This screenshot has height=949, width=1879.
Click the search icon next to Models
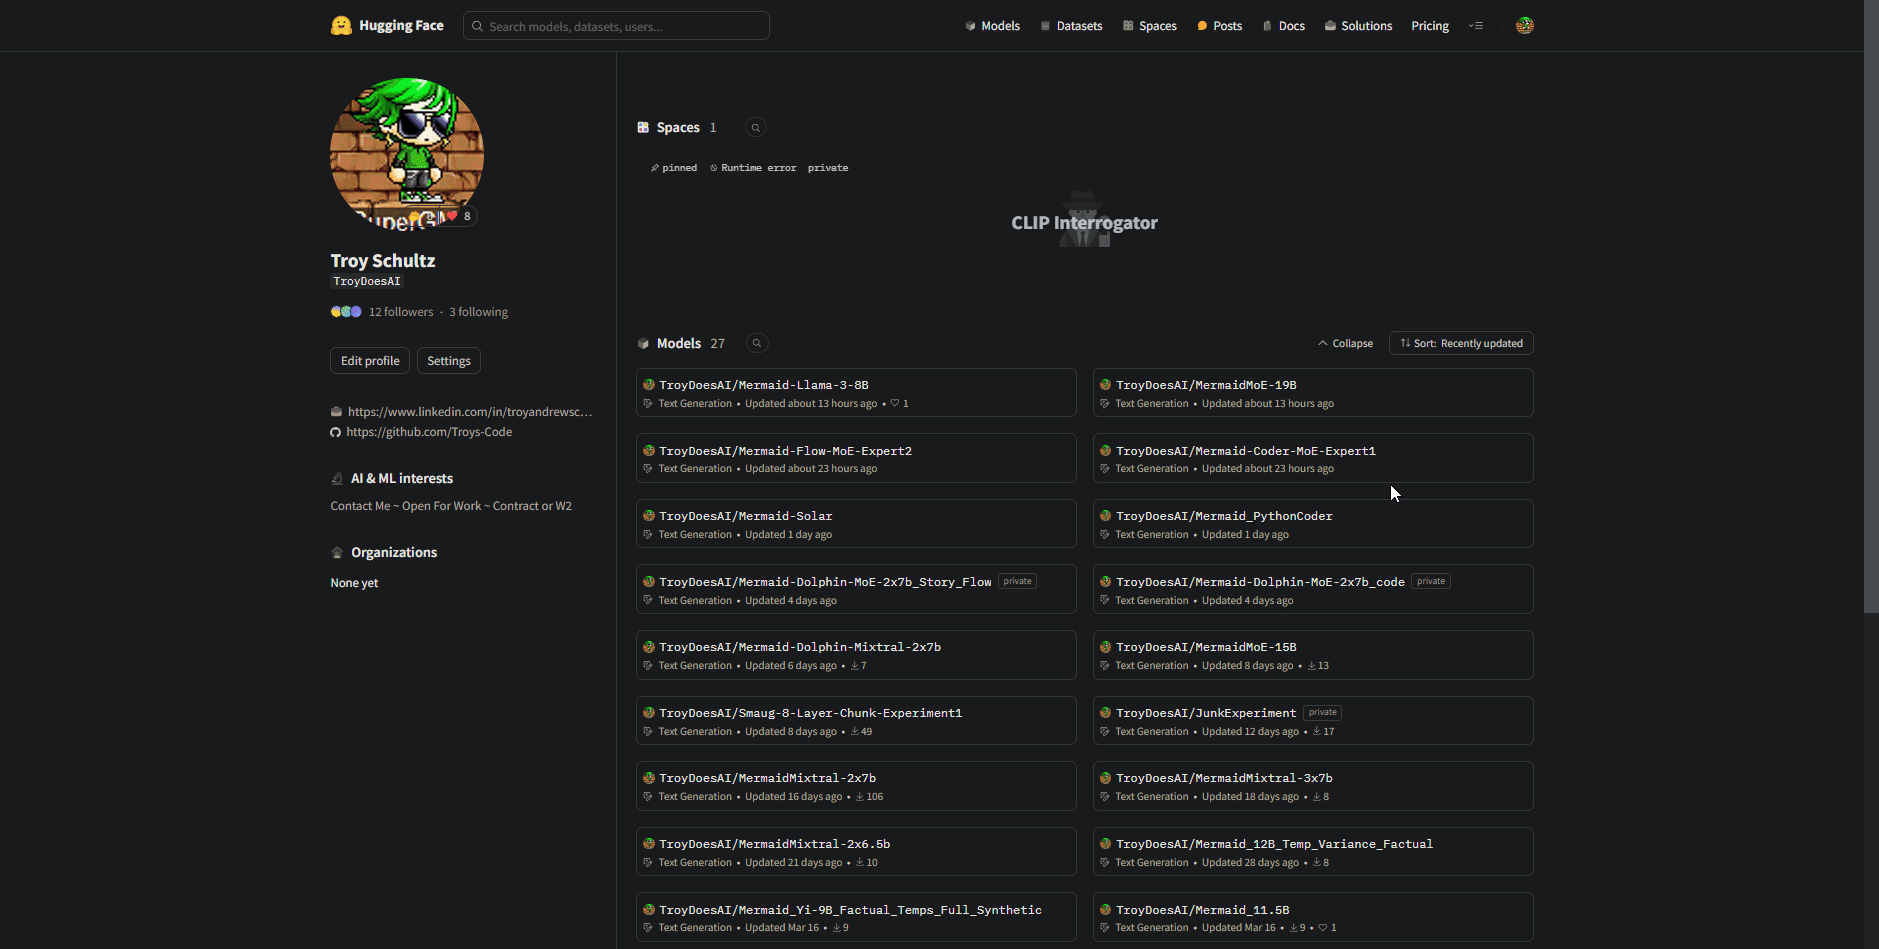pyautogui.click(x=757, y=344)
